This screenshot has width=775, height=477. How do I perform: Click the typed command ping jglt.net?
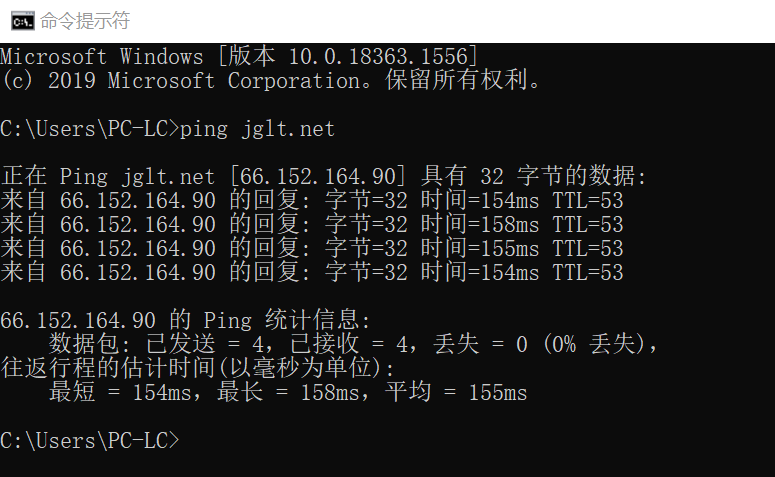pos(257,130)
